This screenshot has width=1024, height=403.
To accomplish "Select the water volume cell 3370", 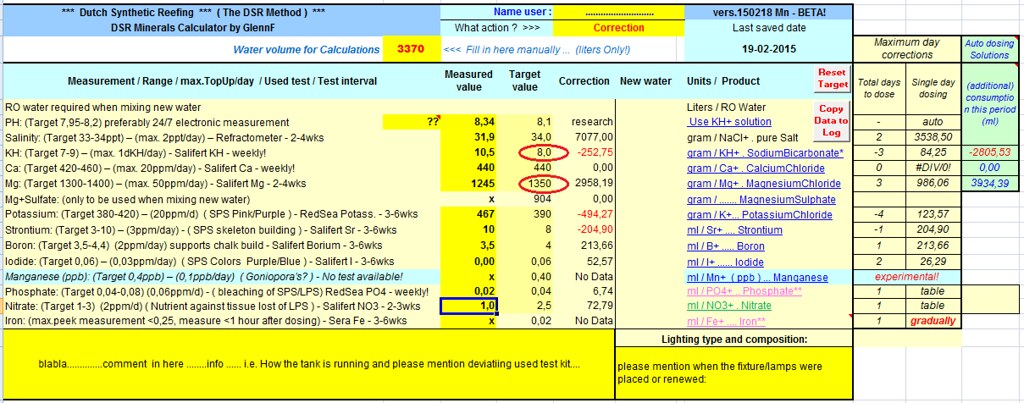I will 411,49.
